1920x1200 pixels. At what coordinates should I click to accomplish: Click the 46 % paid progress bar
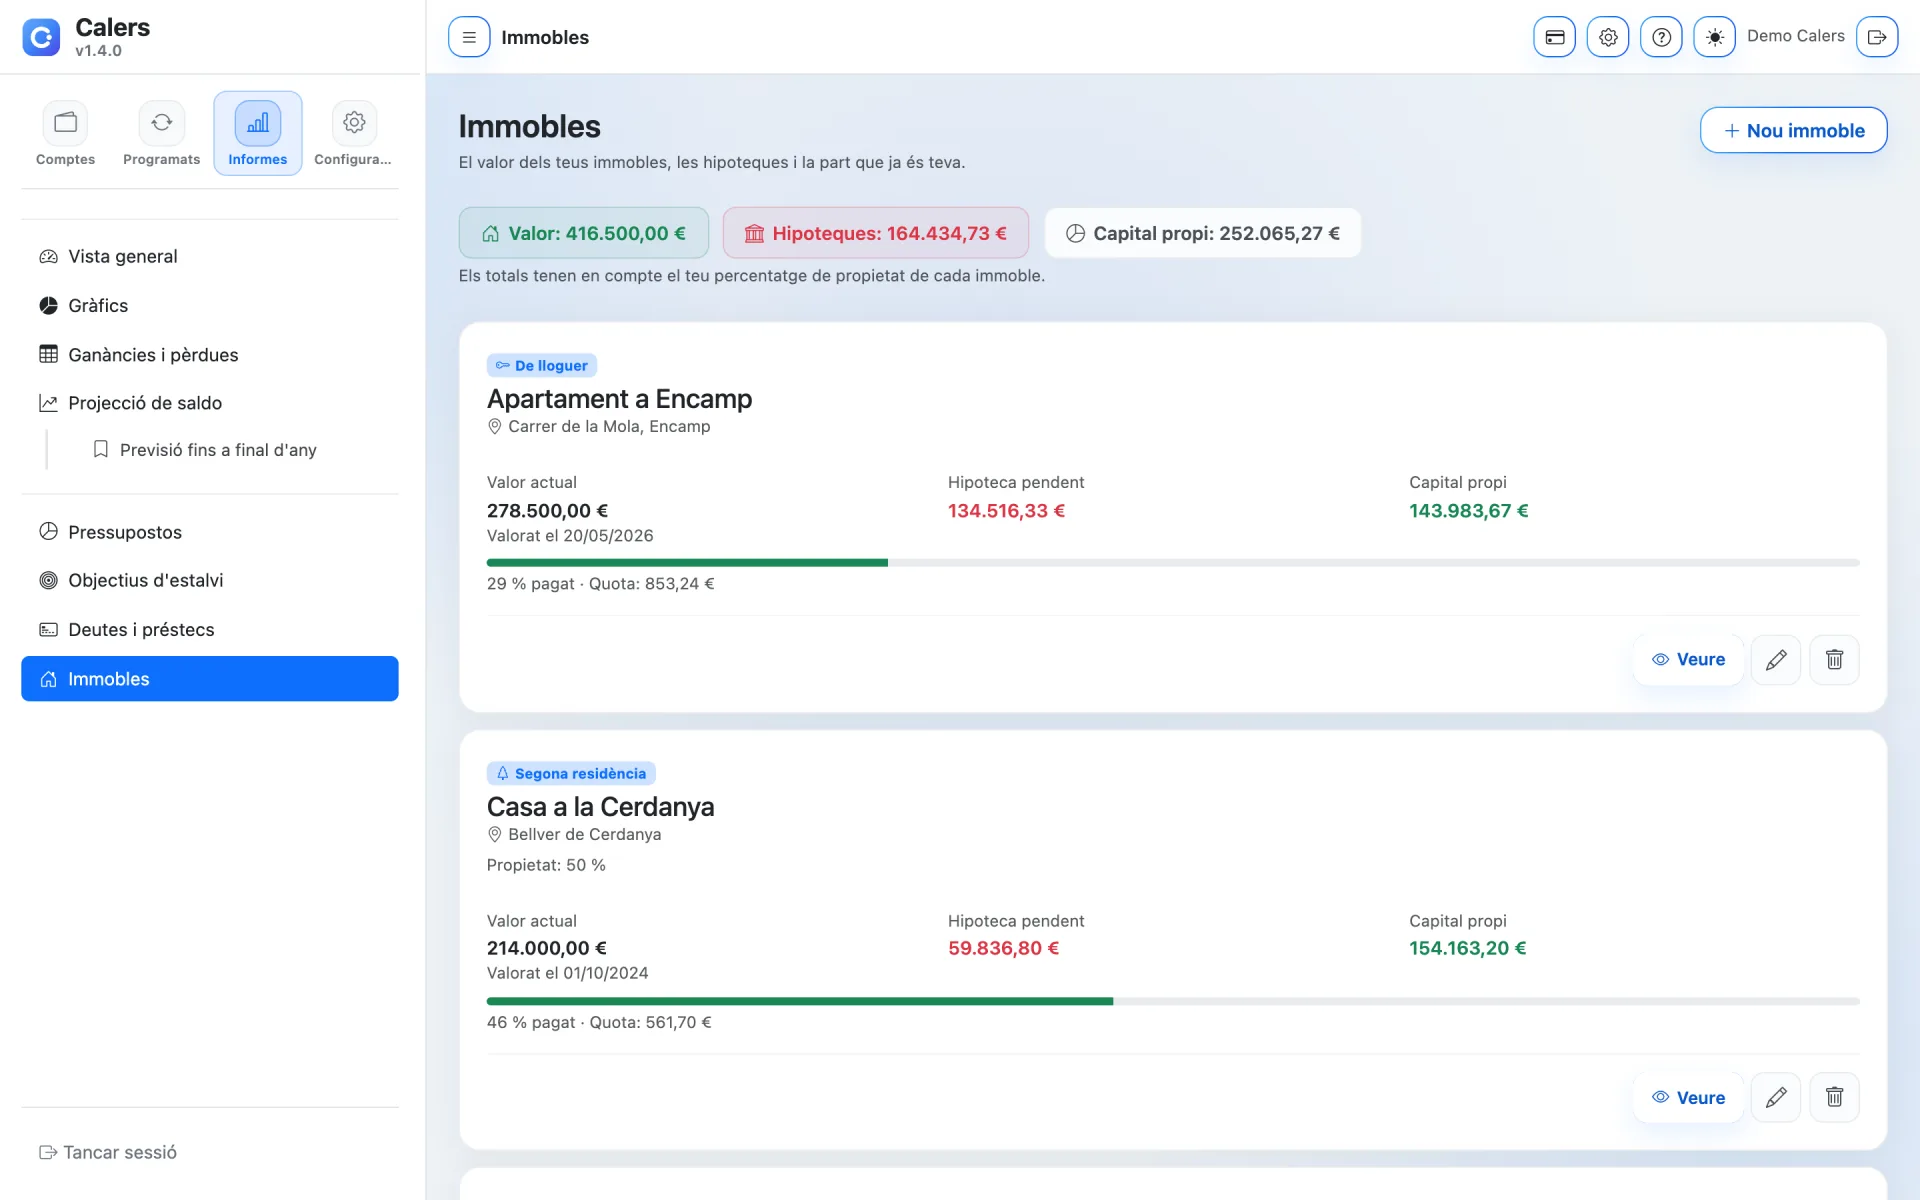click(1173, 1001)
